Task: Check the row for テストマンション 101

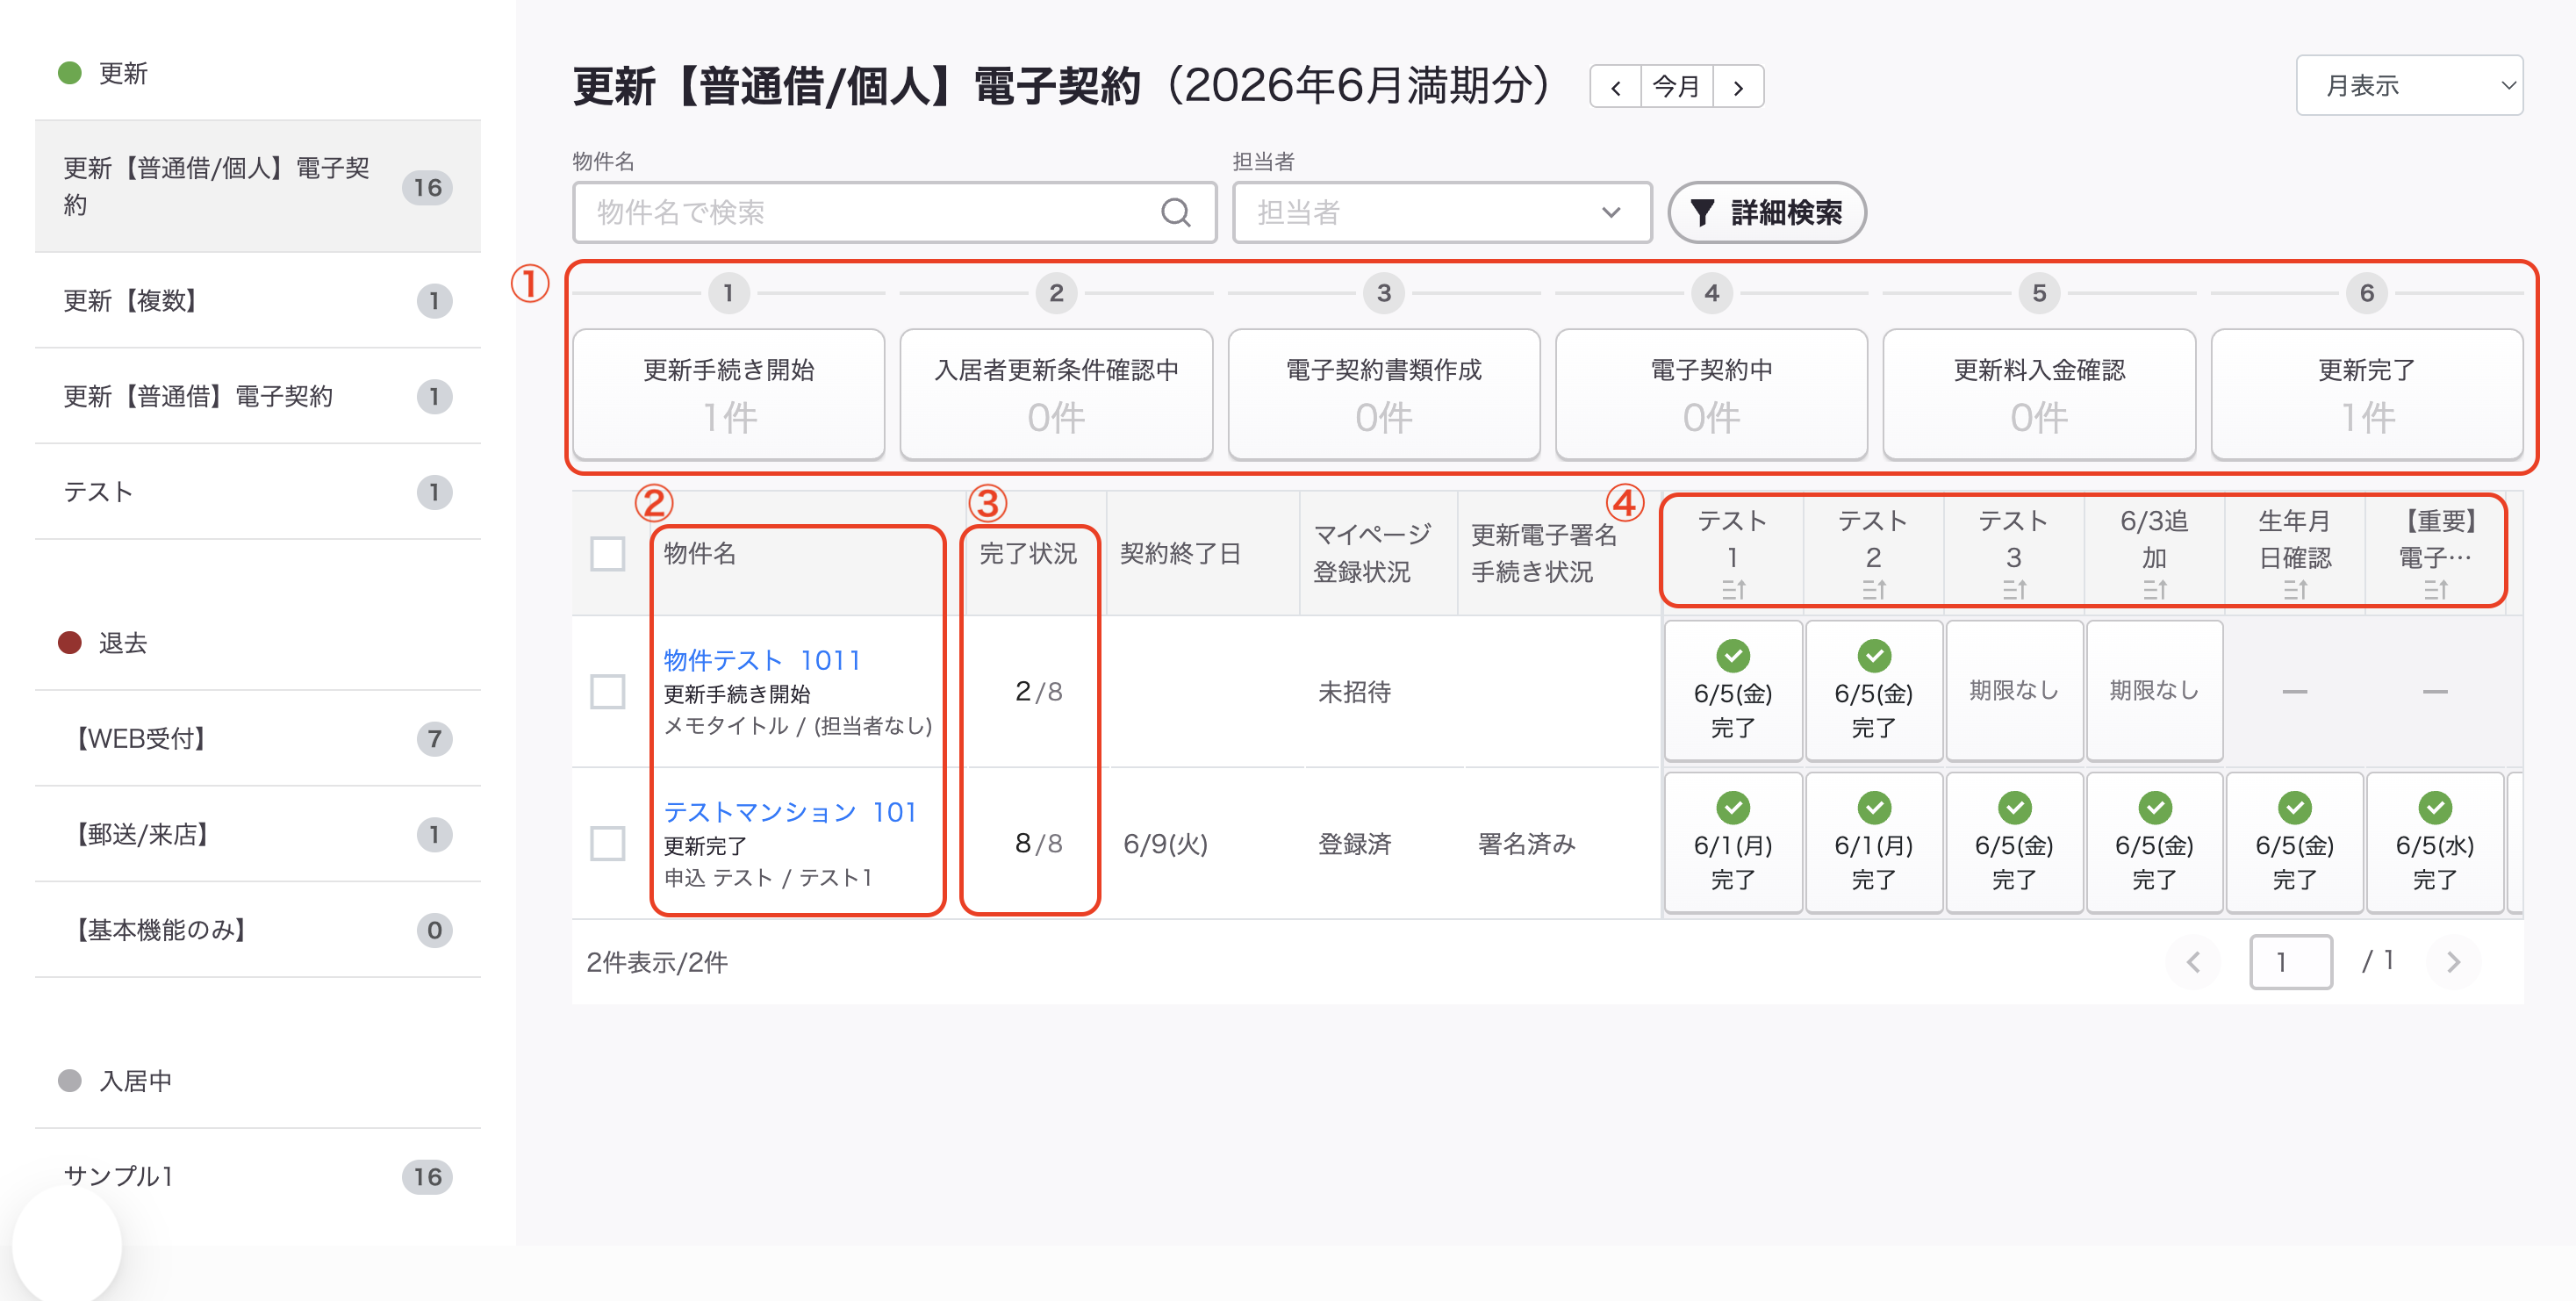Action: pyautogui.click(x=607, y=843)
